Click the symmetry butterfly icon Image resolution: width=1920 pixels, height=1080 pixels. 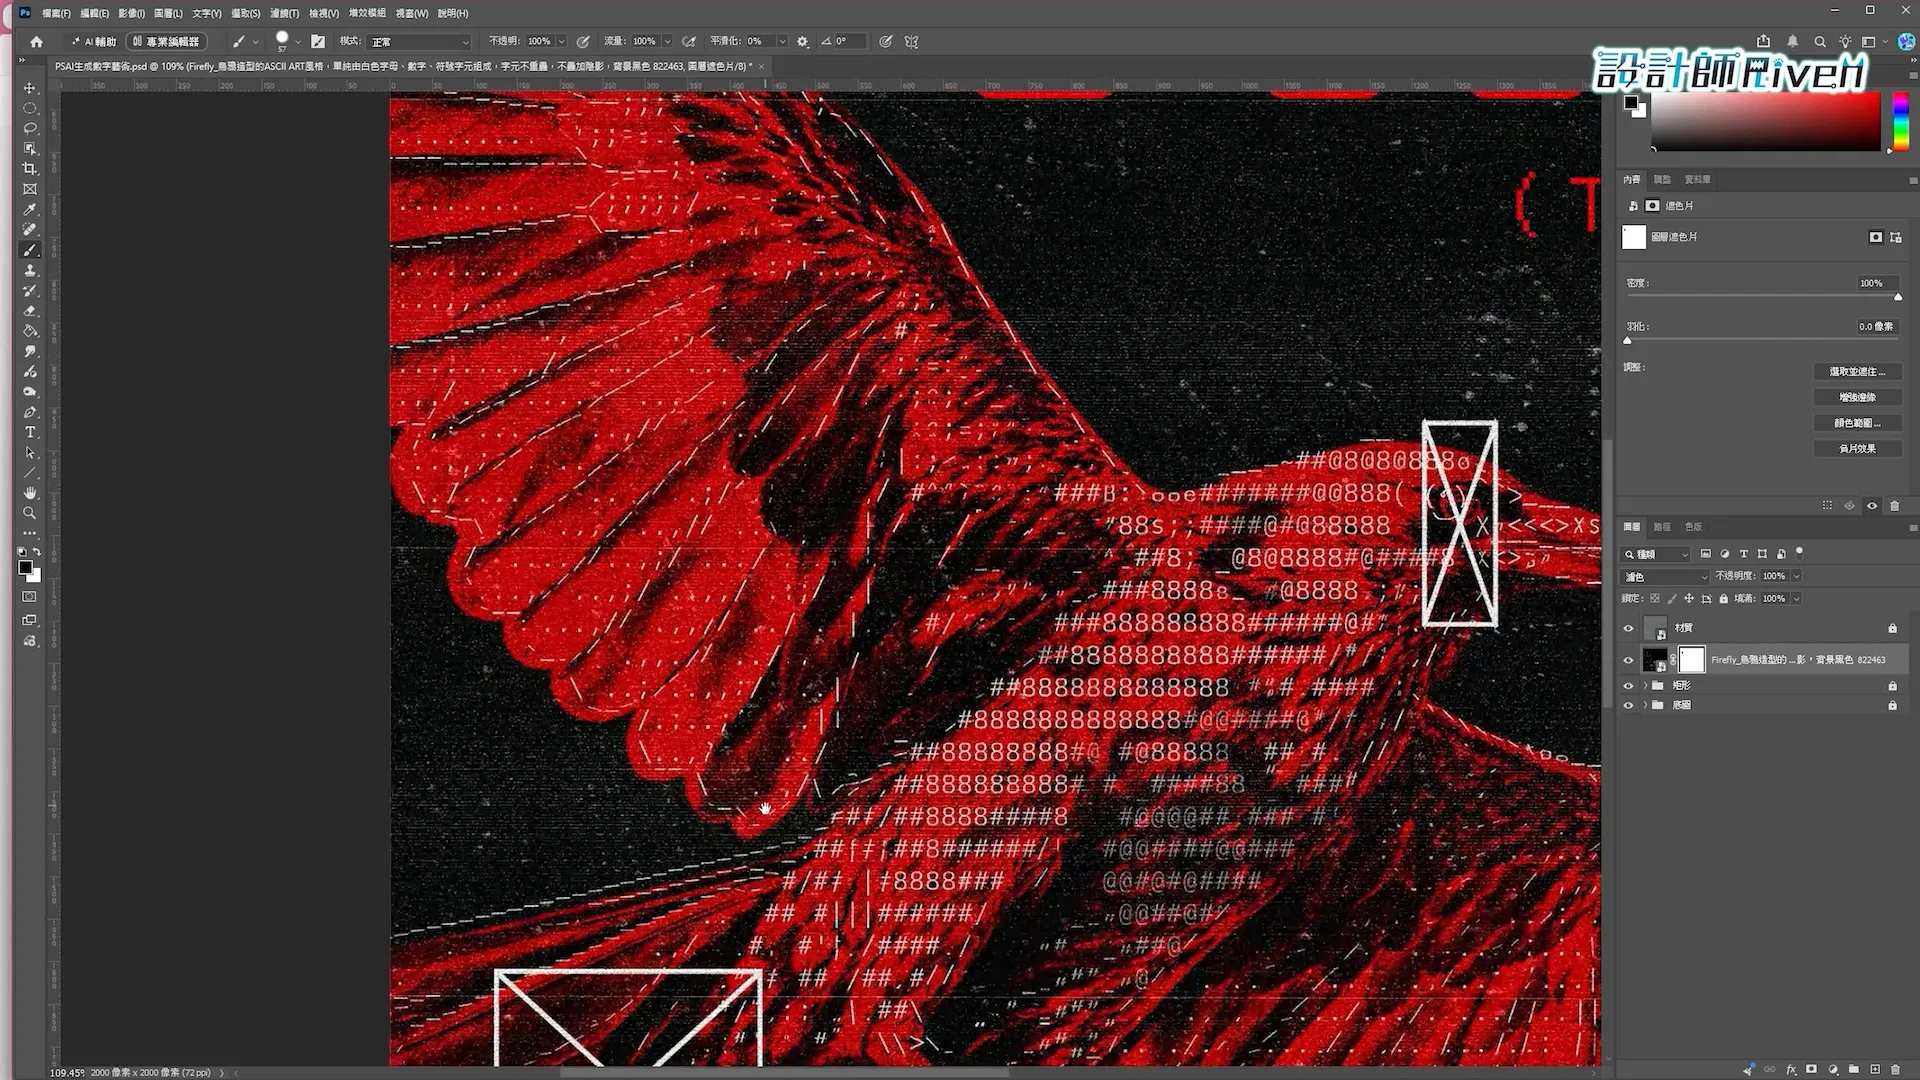911,42
